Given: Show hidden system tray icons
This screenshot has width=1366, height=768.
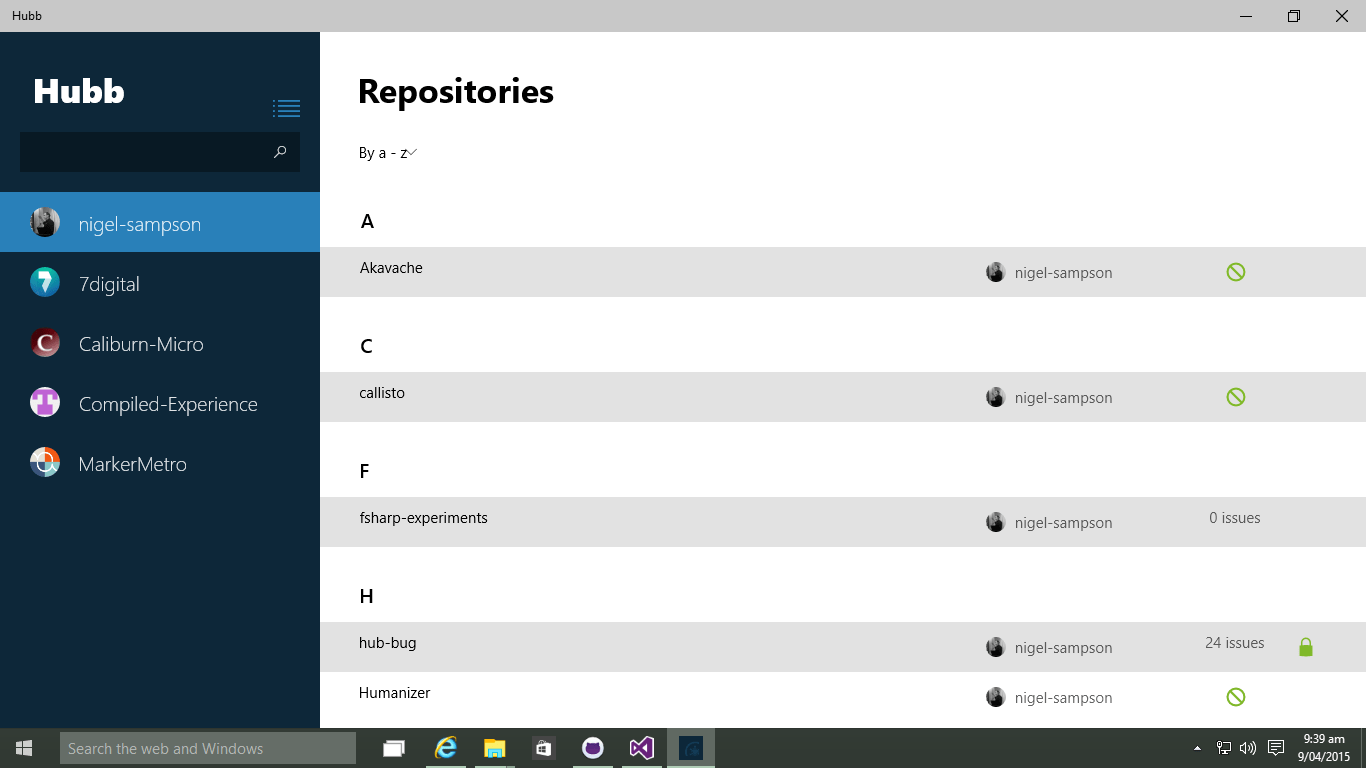Looking at the screenshot, I should [x=1198, y=748].
